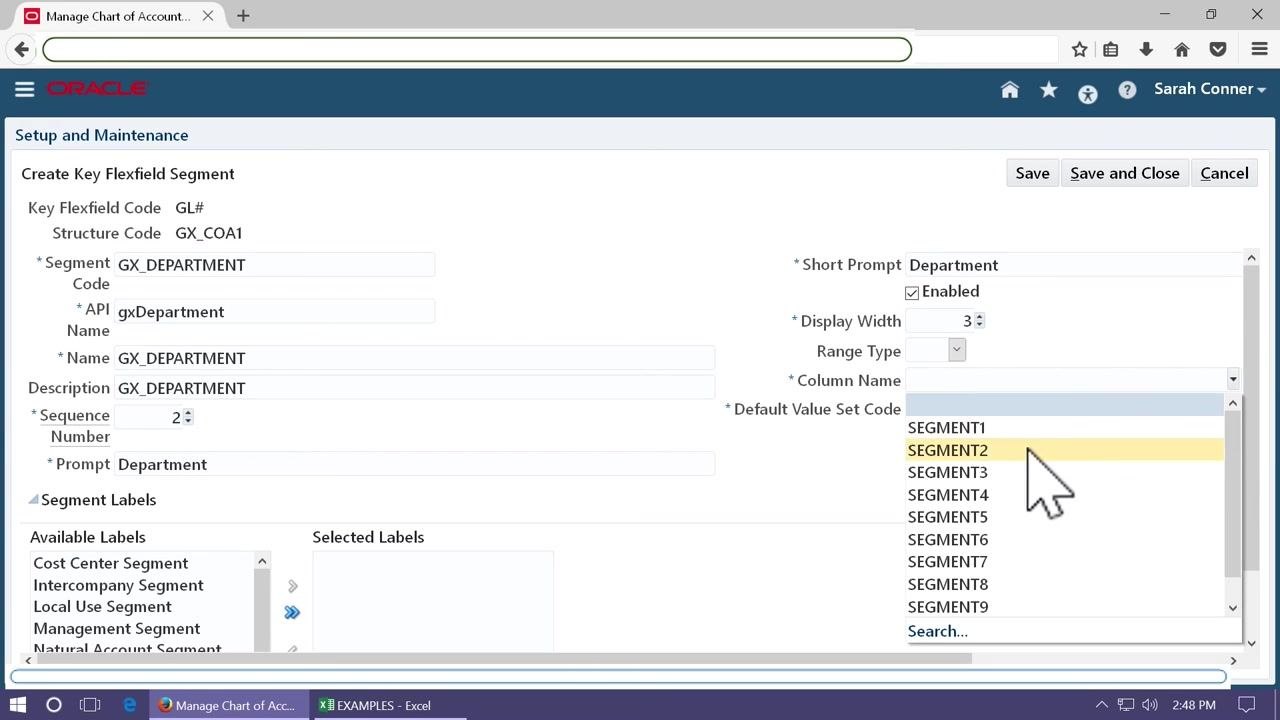Bookmark this page with the star icon
Screen dimensions: 1280x720
[1080, 49]
